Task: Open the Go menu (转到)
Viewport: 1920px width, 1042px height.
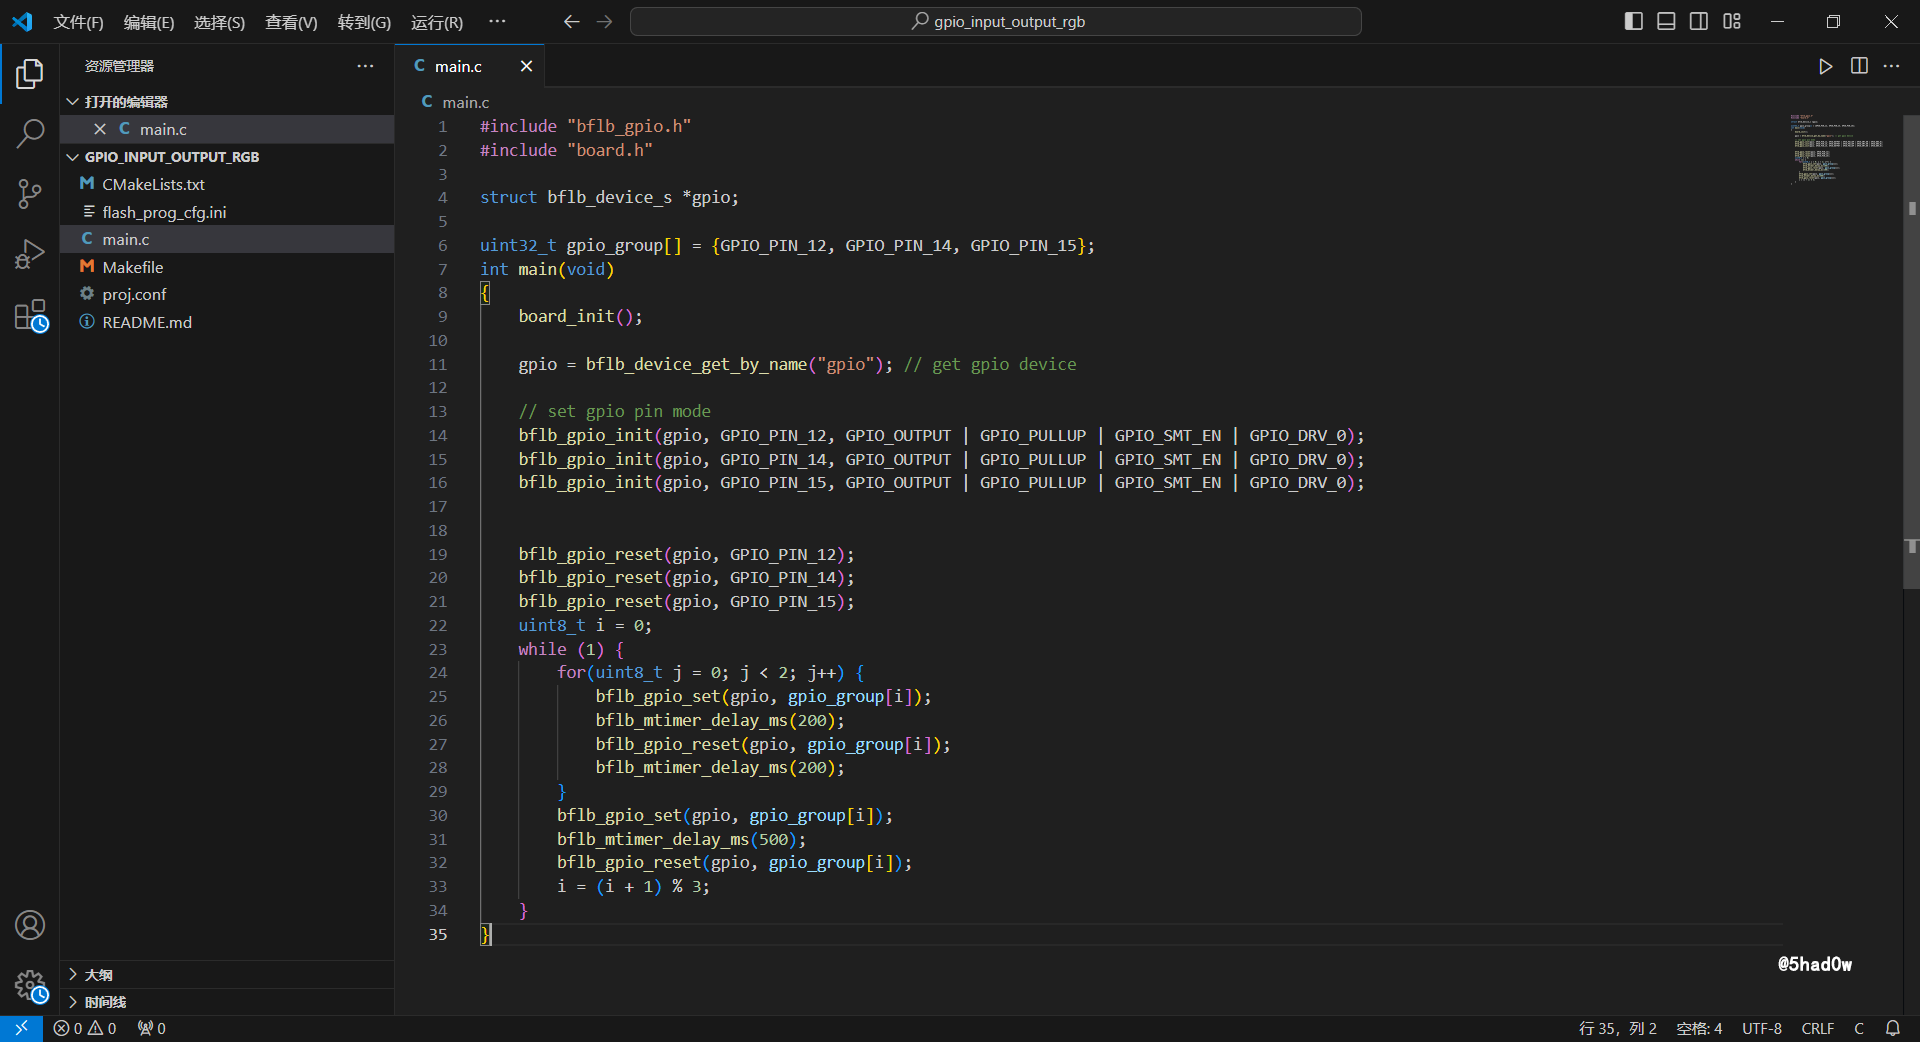Action: coord(364,22)
